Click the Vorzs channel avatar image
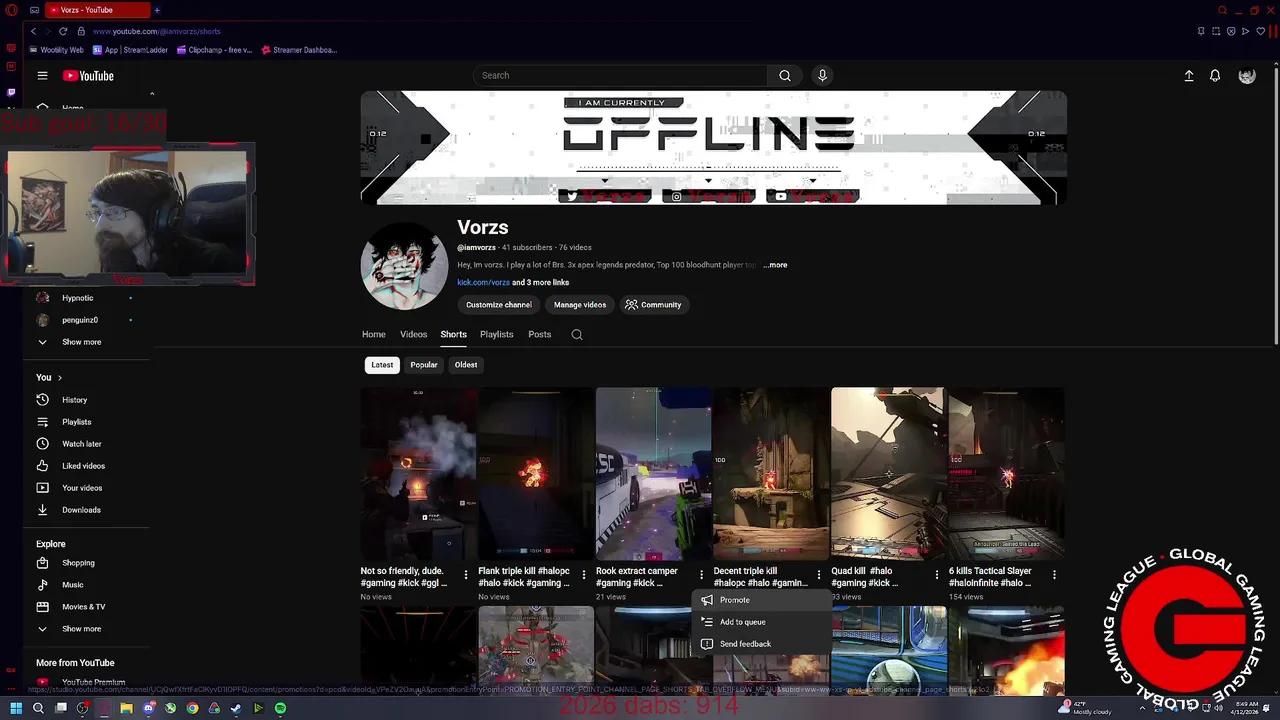 [x=404, y=266]
